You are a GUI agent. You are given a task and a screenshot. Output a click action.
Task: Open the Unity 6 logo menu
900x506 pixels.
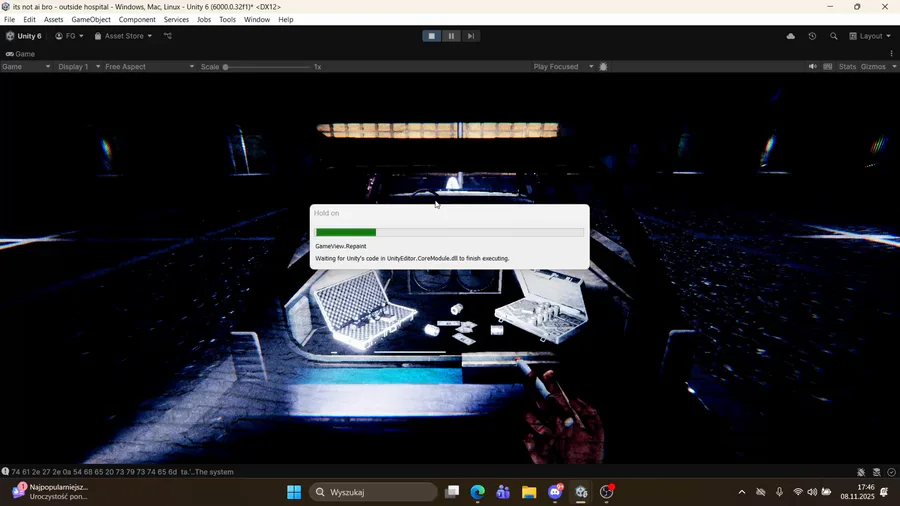point(24,36)
